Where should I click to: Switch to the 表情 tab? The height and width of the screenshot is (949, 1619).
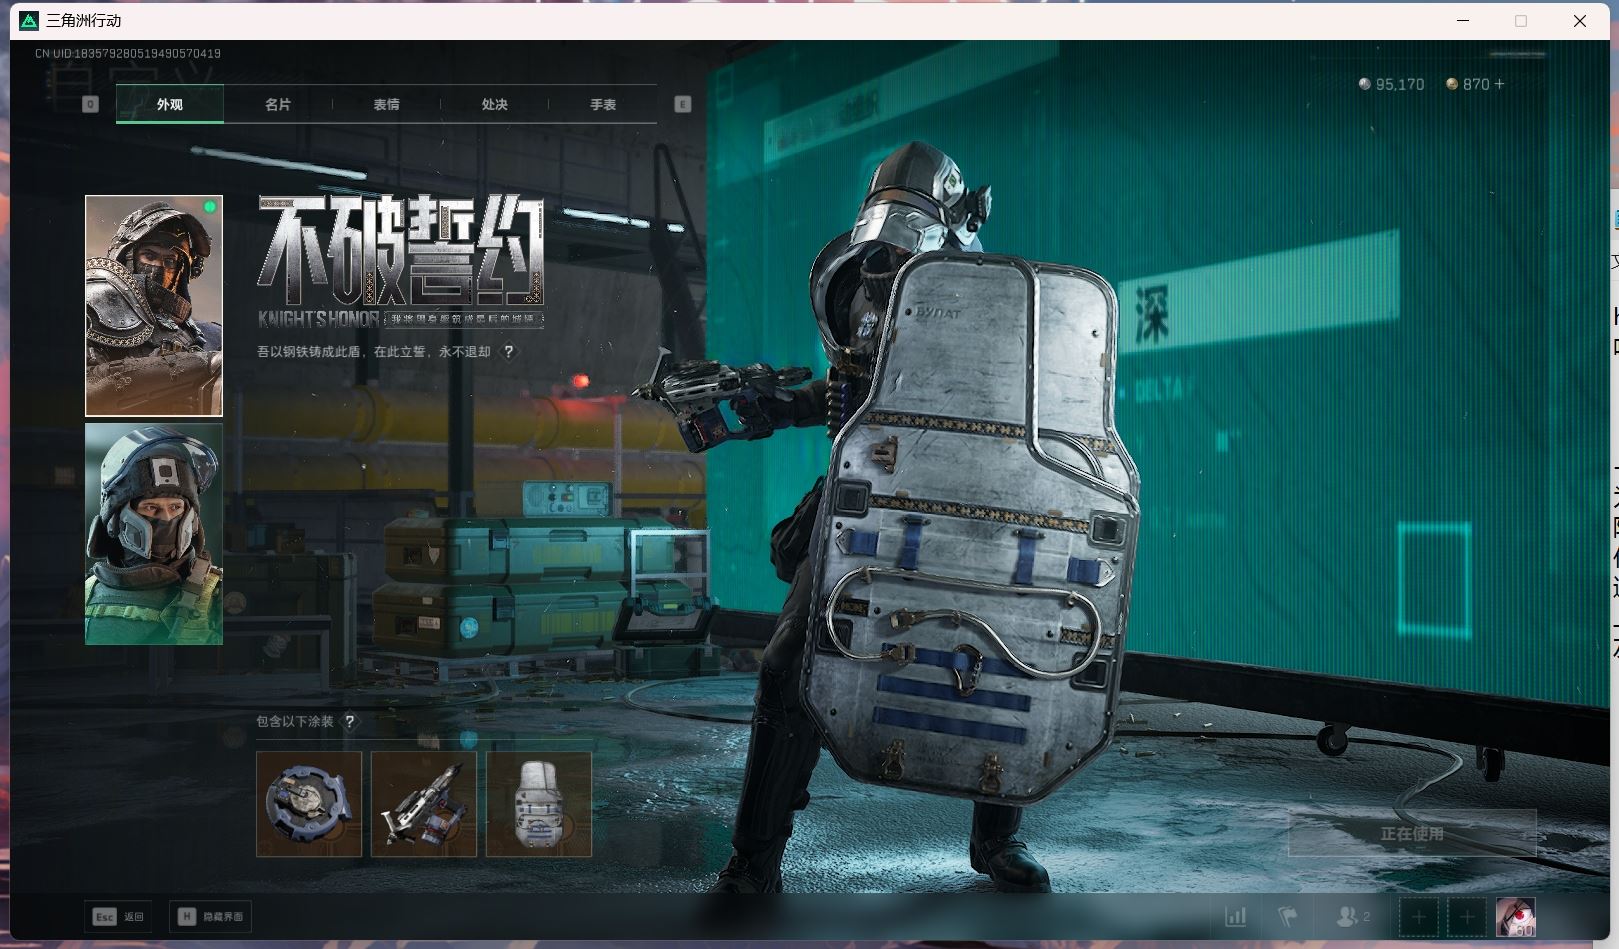point(386,104)
